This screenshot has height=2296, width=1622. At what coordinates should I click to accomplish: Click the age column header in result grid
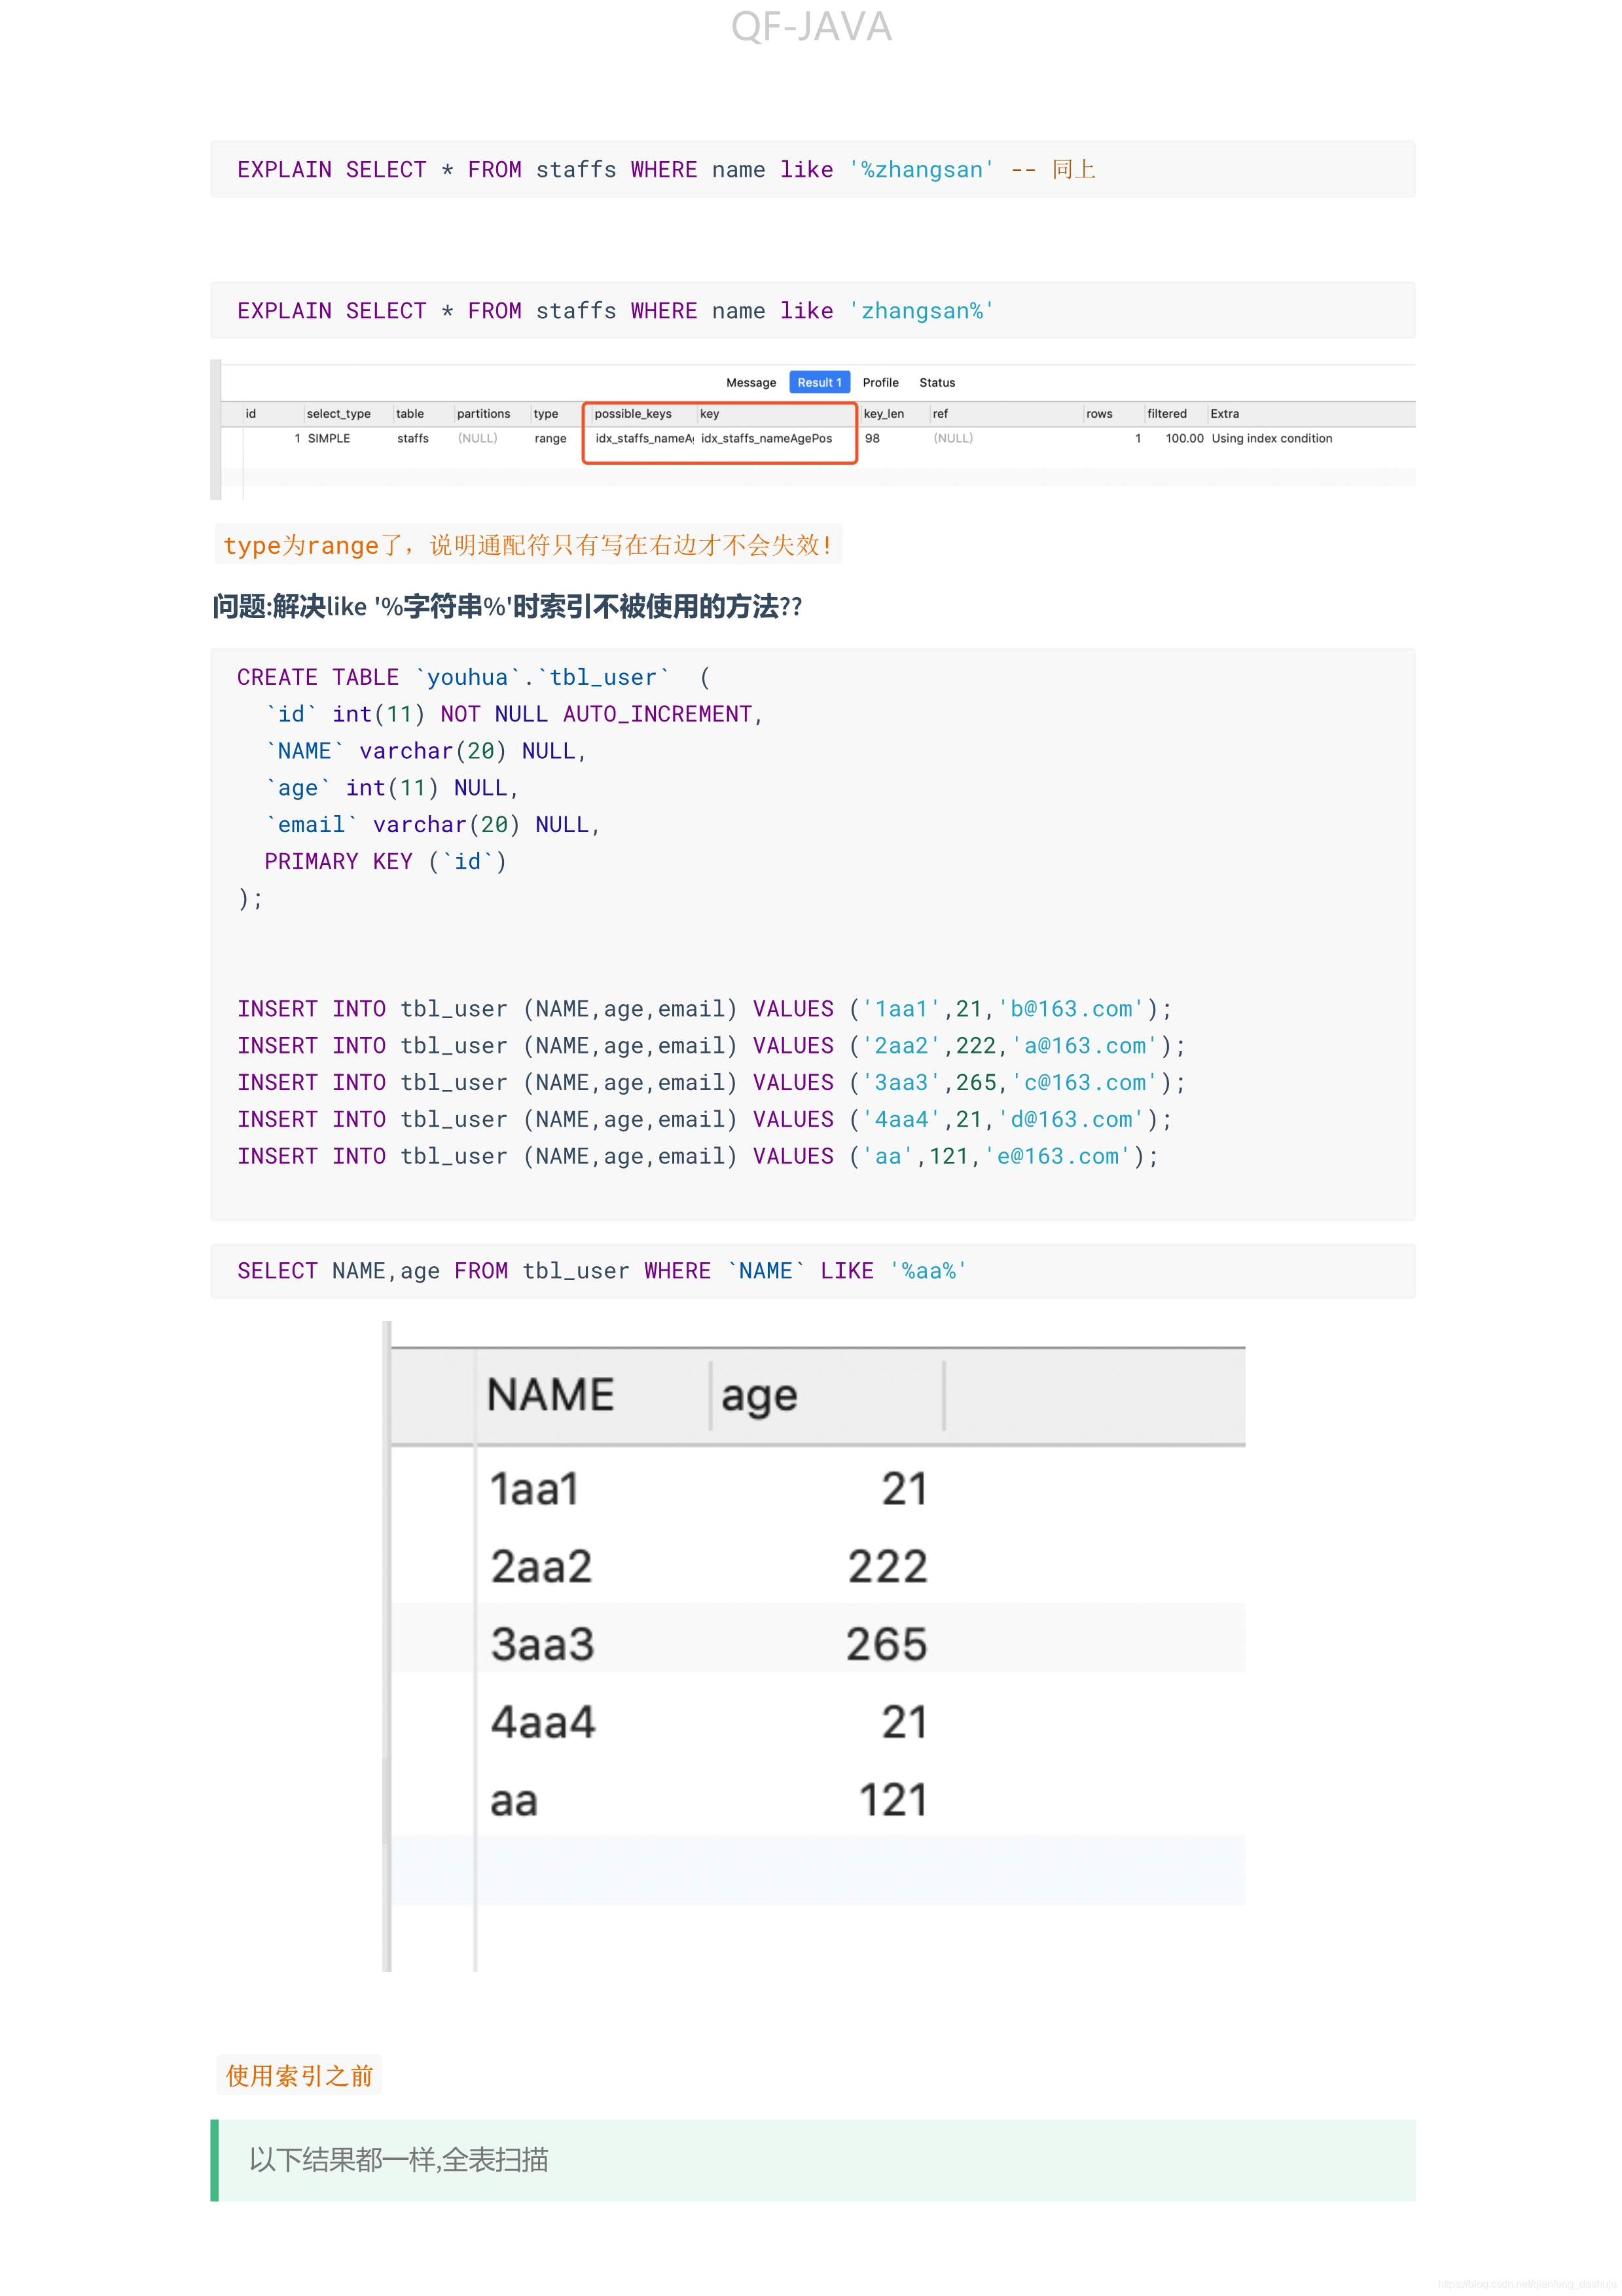pos(759,1396)
